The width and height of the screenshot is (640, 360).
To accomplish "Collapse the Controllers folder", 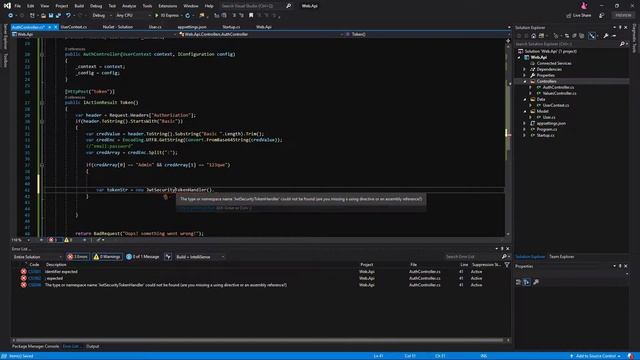I will [x=525, y=81].
